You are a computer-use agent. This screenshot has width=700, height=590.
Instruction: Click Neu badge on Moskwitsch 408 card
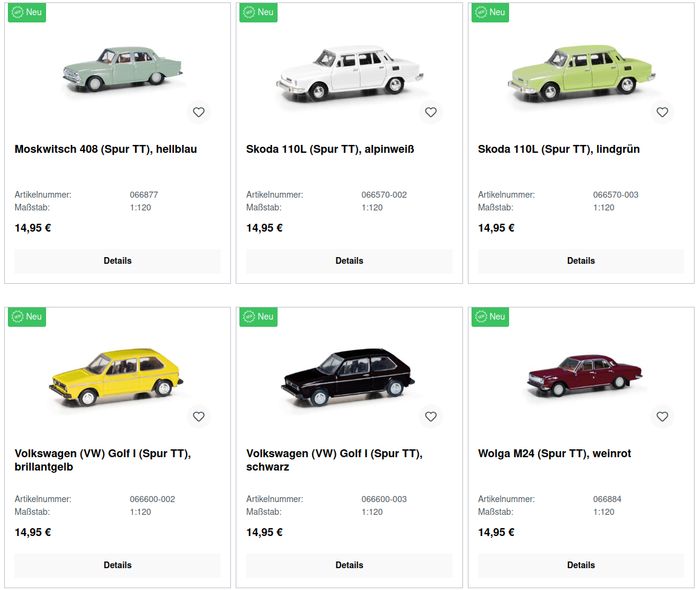click(27, 12)
